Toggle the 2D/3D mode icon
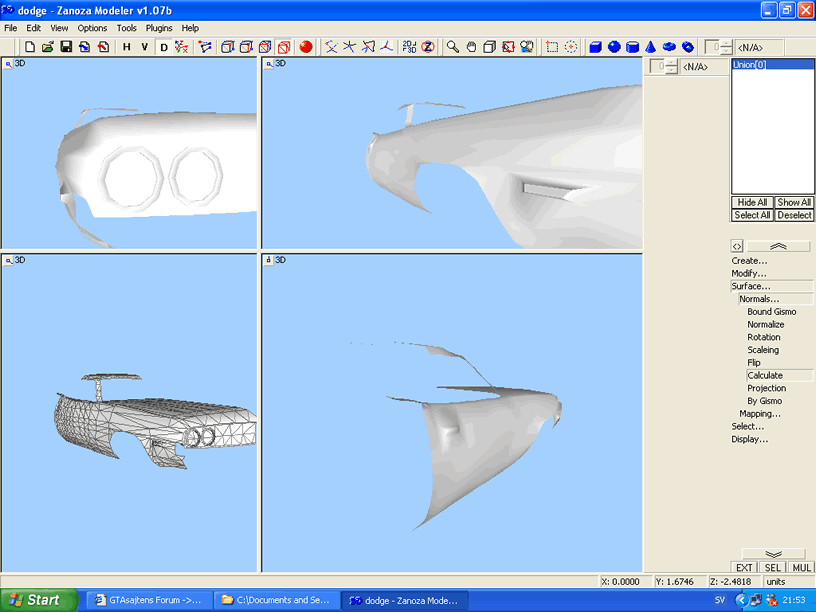Screen dimensions: 816x612 pos(409,47)
